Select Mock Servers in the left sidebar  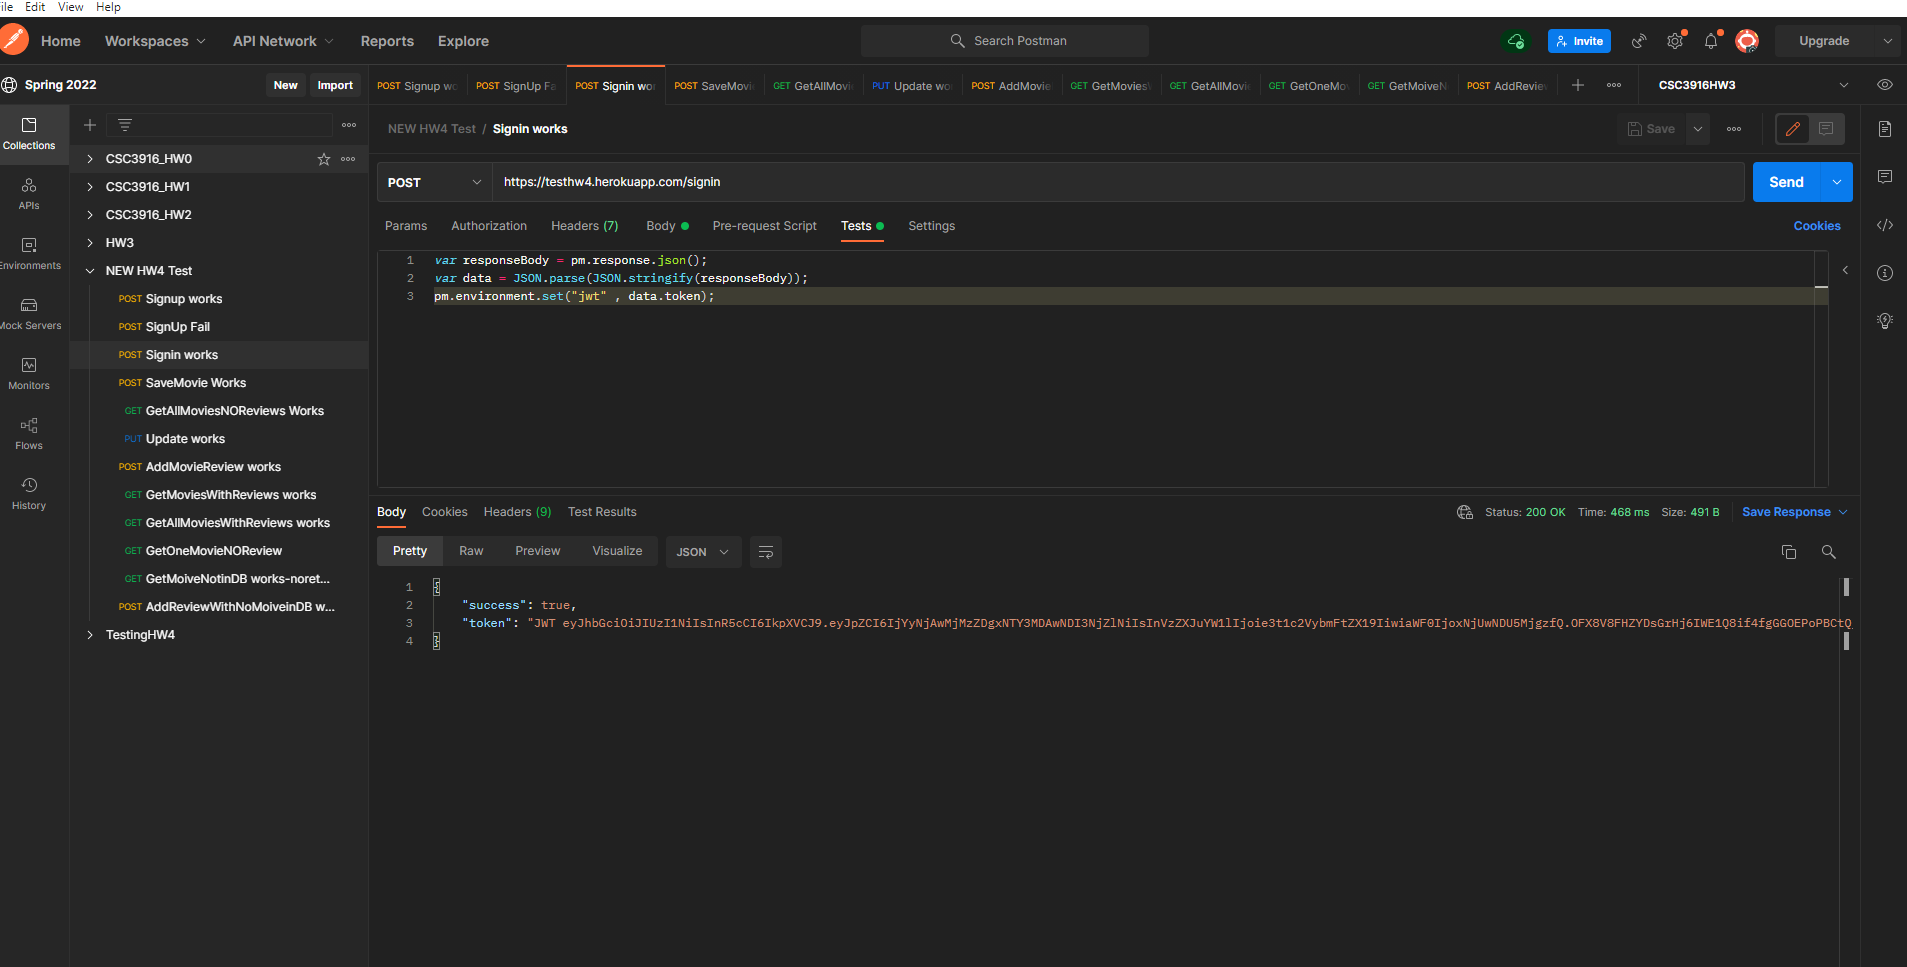point(30,312)
